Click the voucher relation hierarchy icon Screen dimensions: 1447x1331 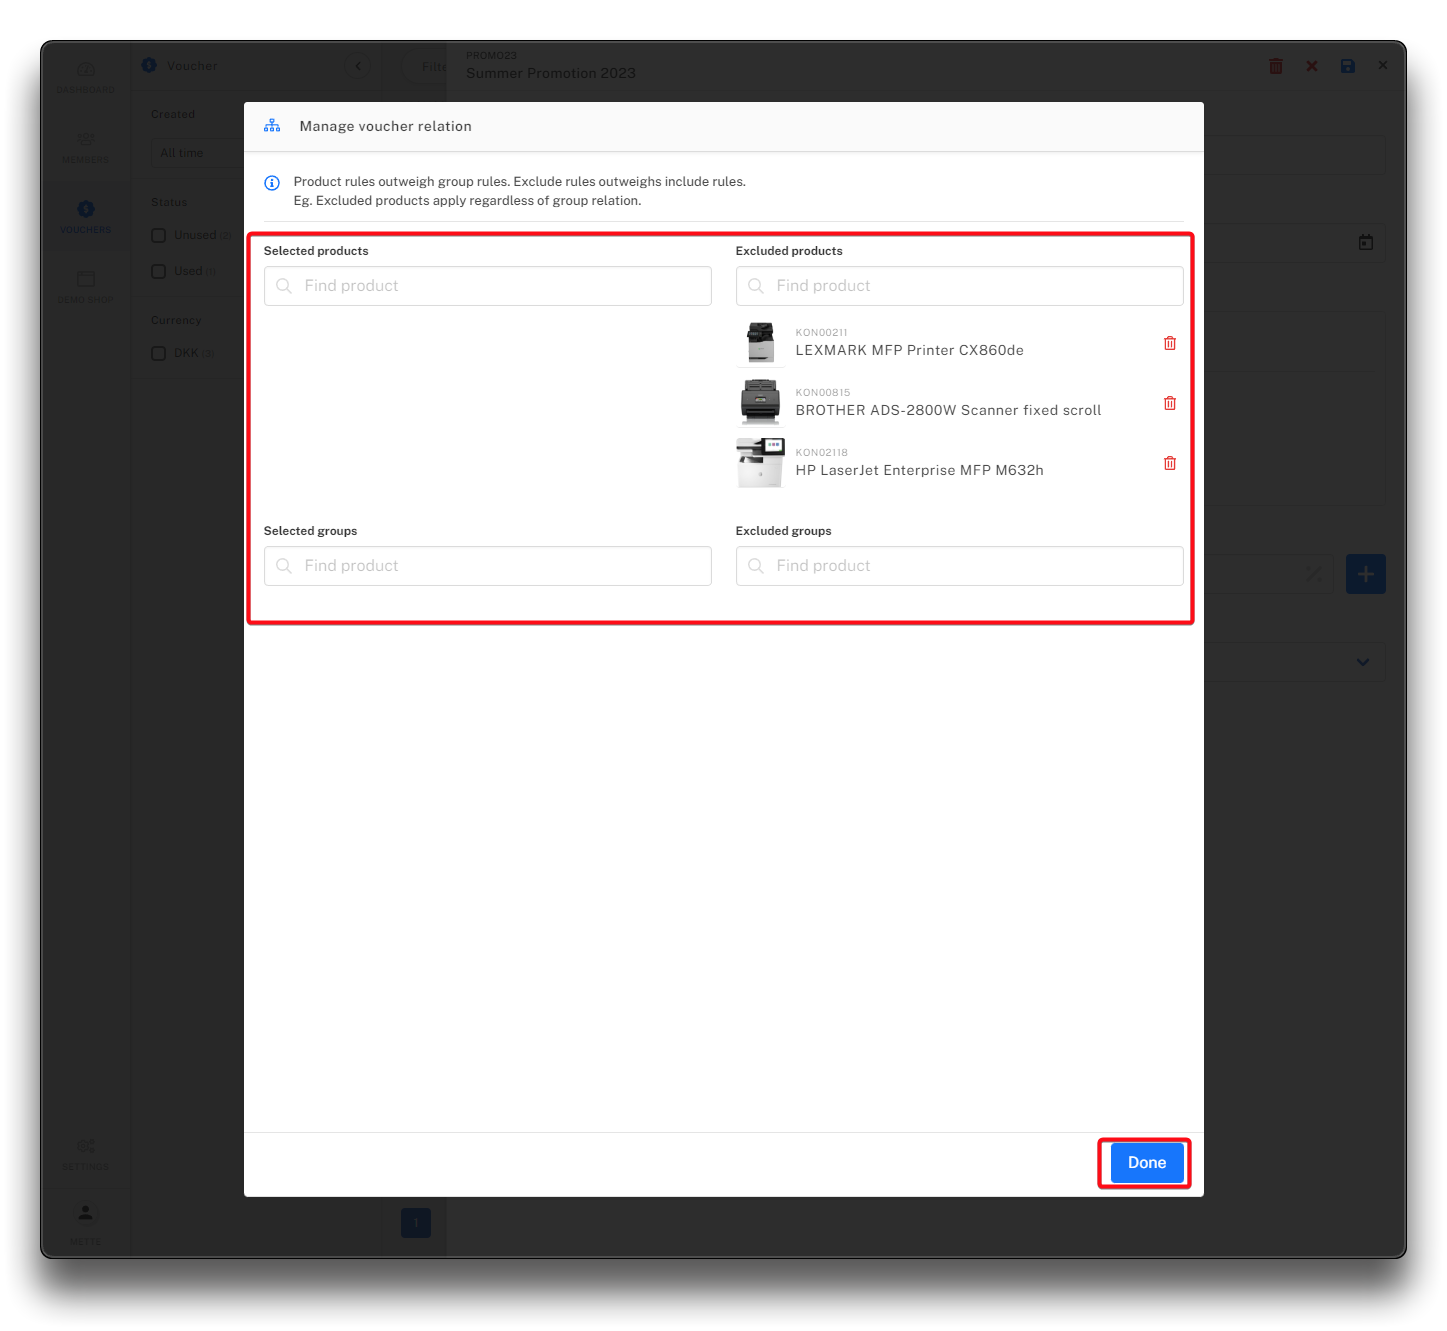272,126
